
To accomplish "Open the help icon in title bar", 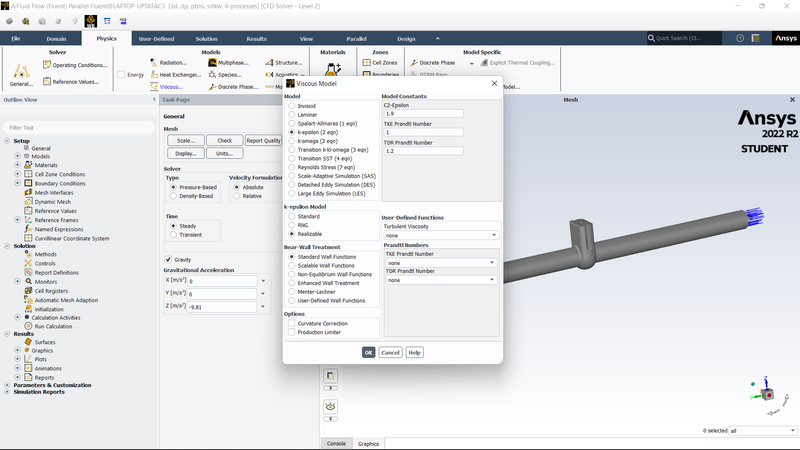I will pyautogui.click(x=740, y=38).
